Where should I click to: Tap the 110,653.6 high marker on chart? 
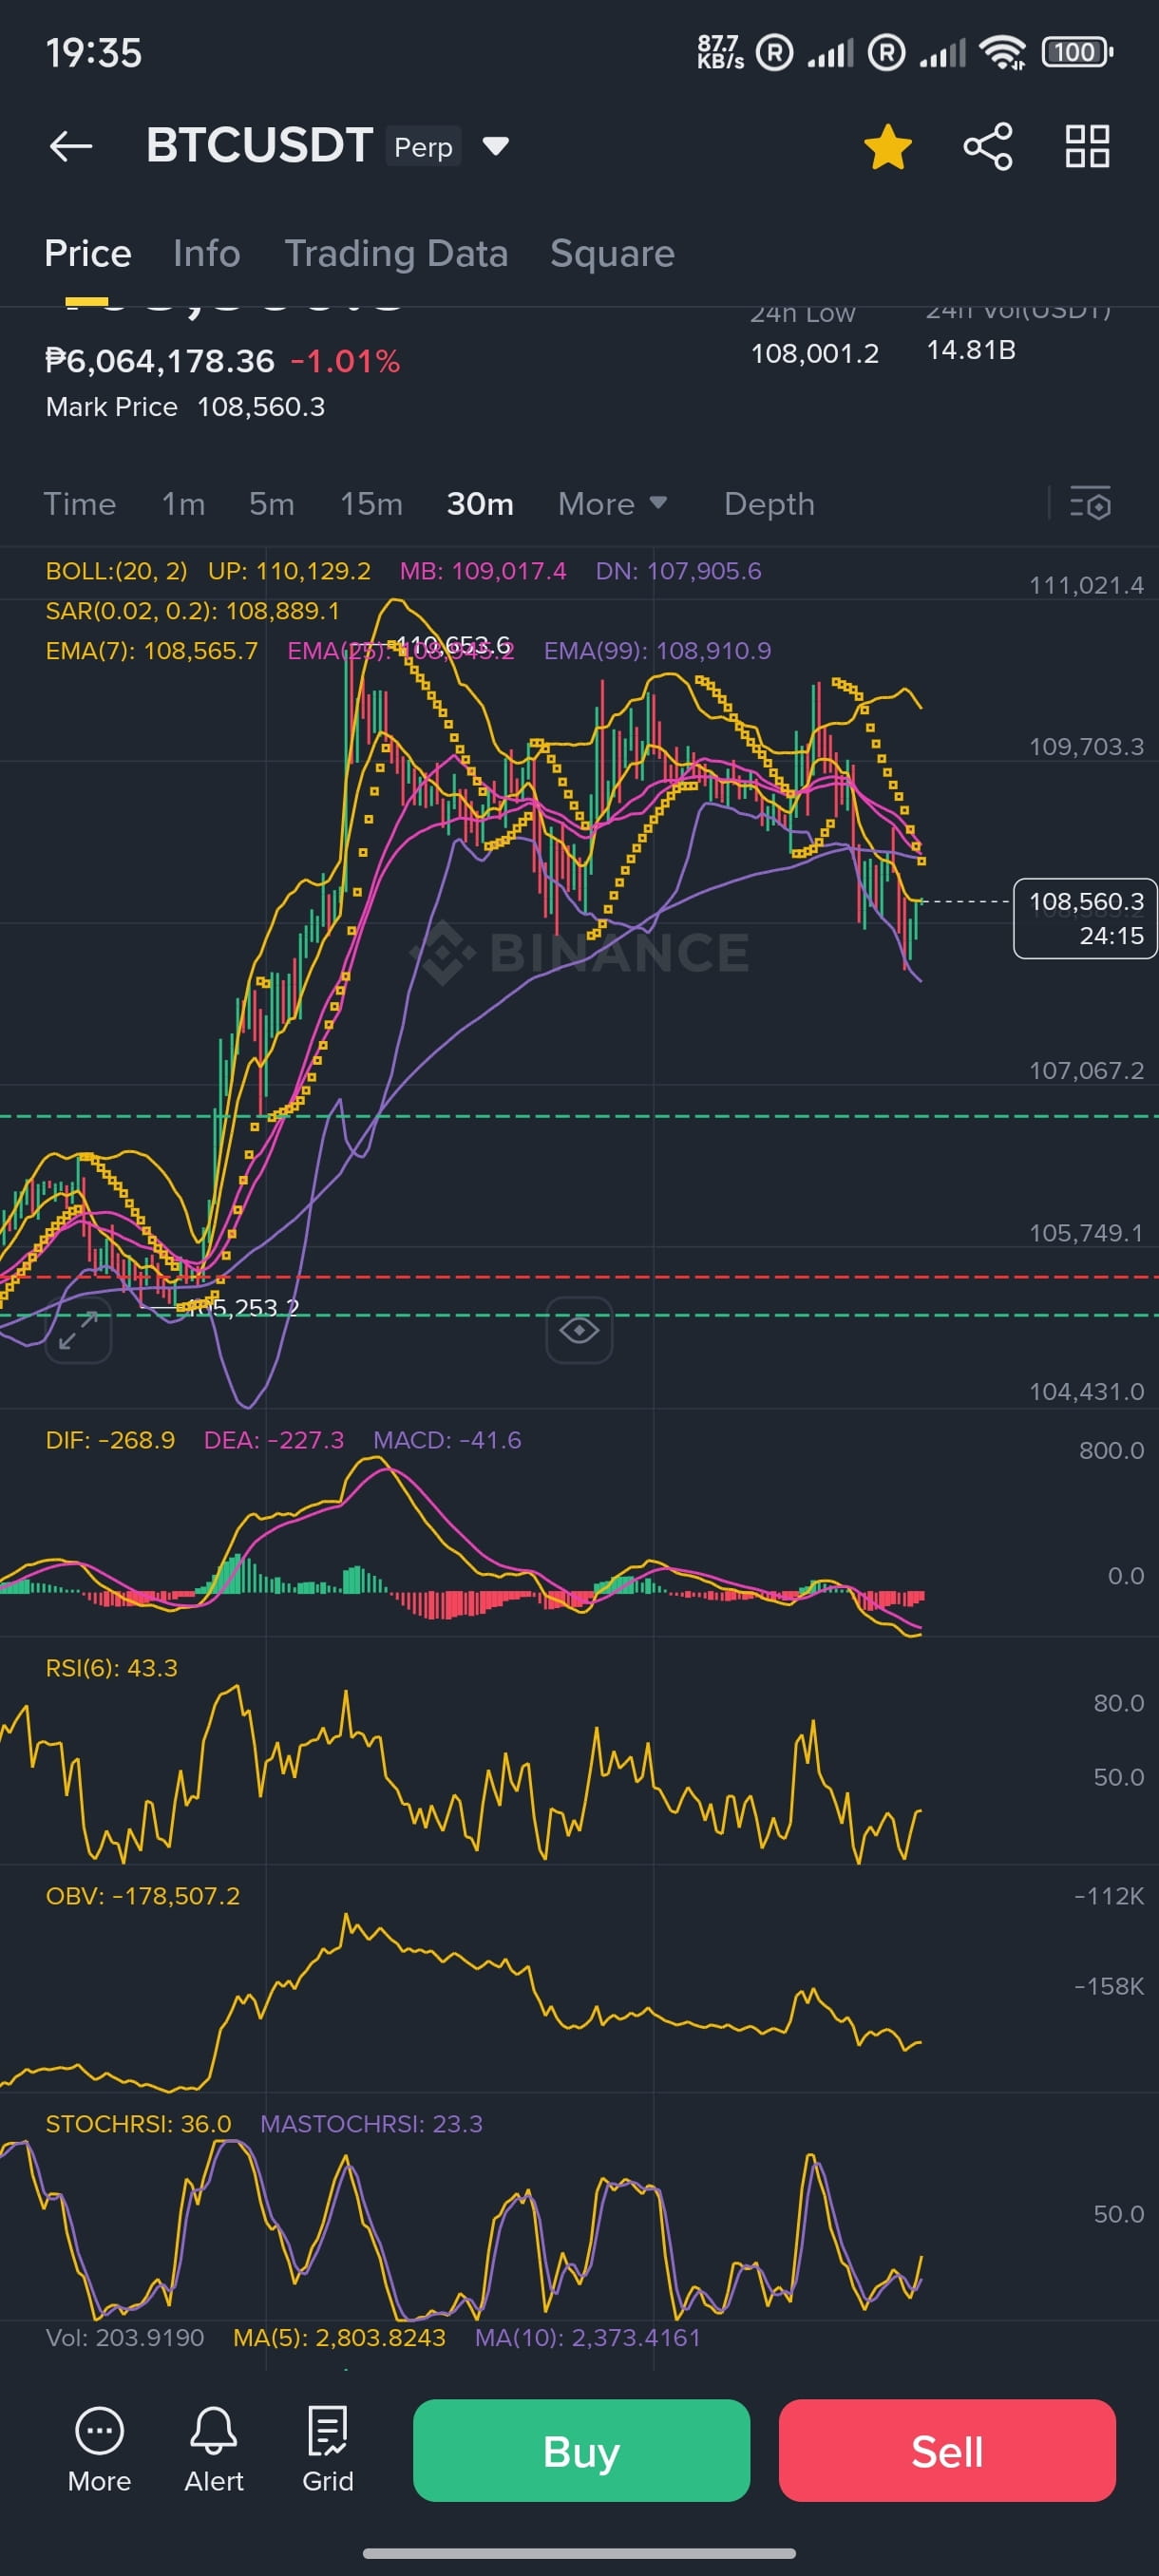[x=452, y=644]
